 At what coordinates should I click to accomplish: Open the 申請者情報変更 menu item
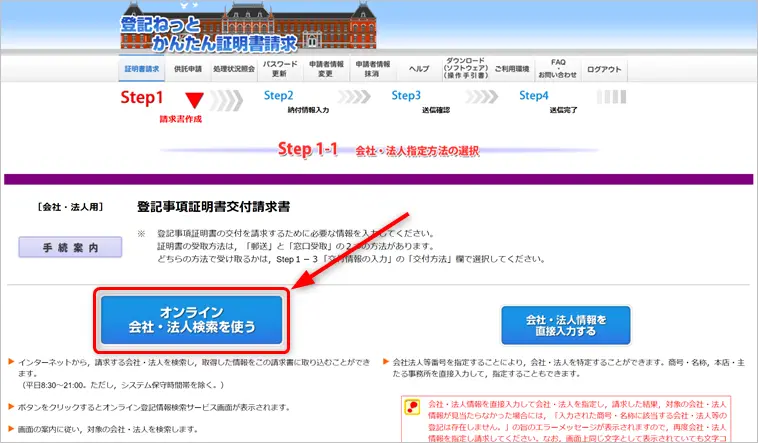325,69
